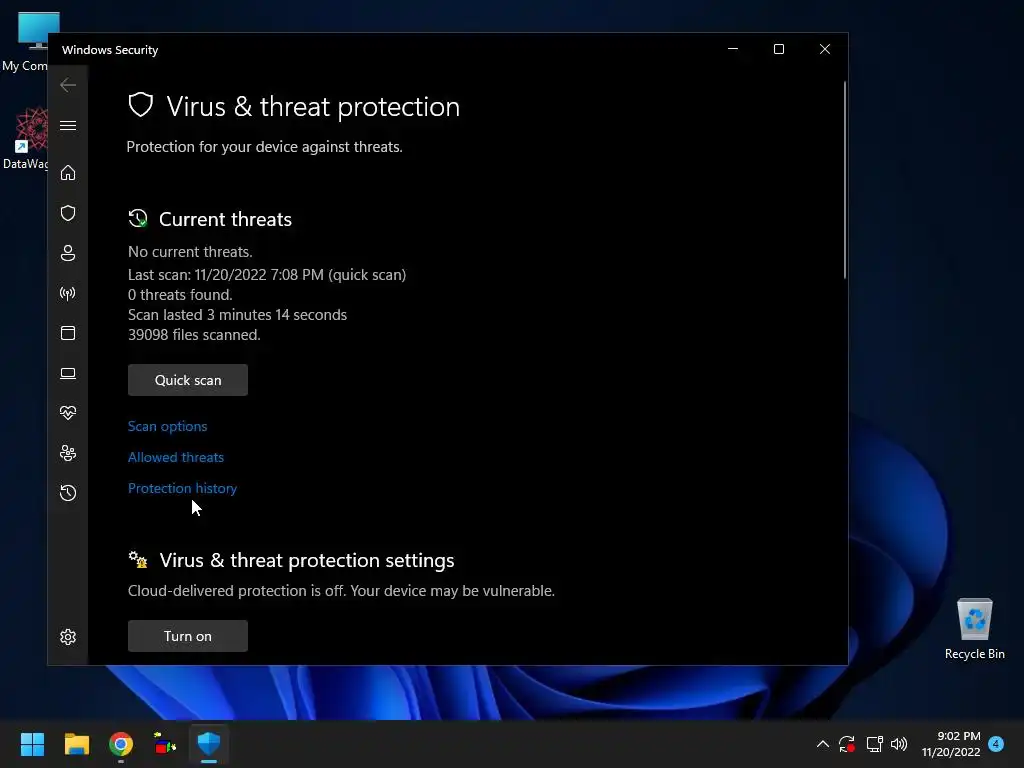Click the cloud-delivered protection warning text

[342, 591]
